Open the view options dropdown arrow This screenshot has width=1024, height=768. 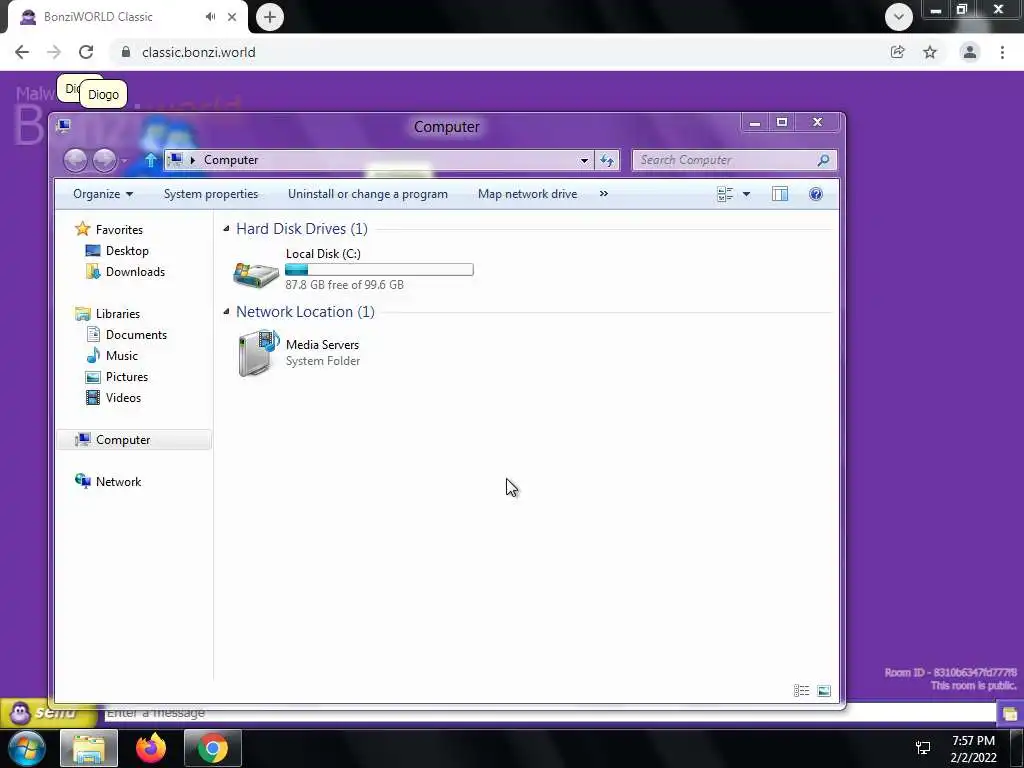[746, 194]
